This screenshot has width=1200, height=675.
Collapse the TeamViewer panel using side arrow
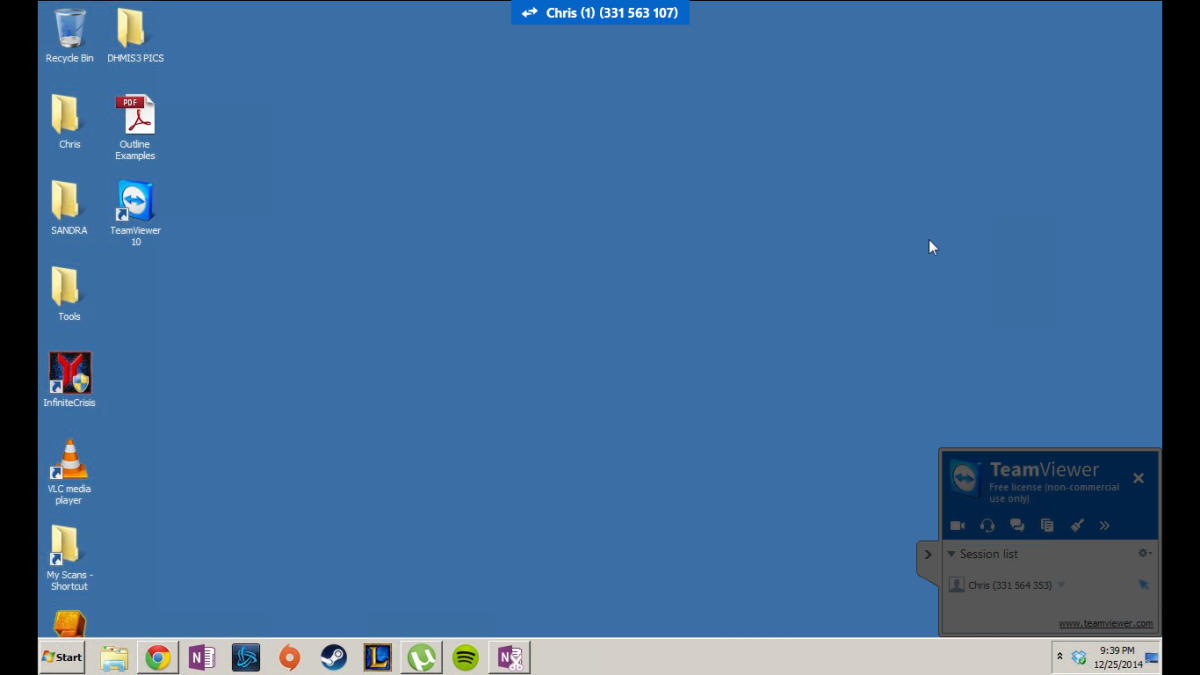(x=927, y=554)
